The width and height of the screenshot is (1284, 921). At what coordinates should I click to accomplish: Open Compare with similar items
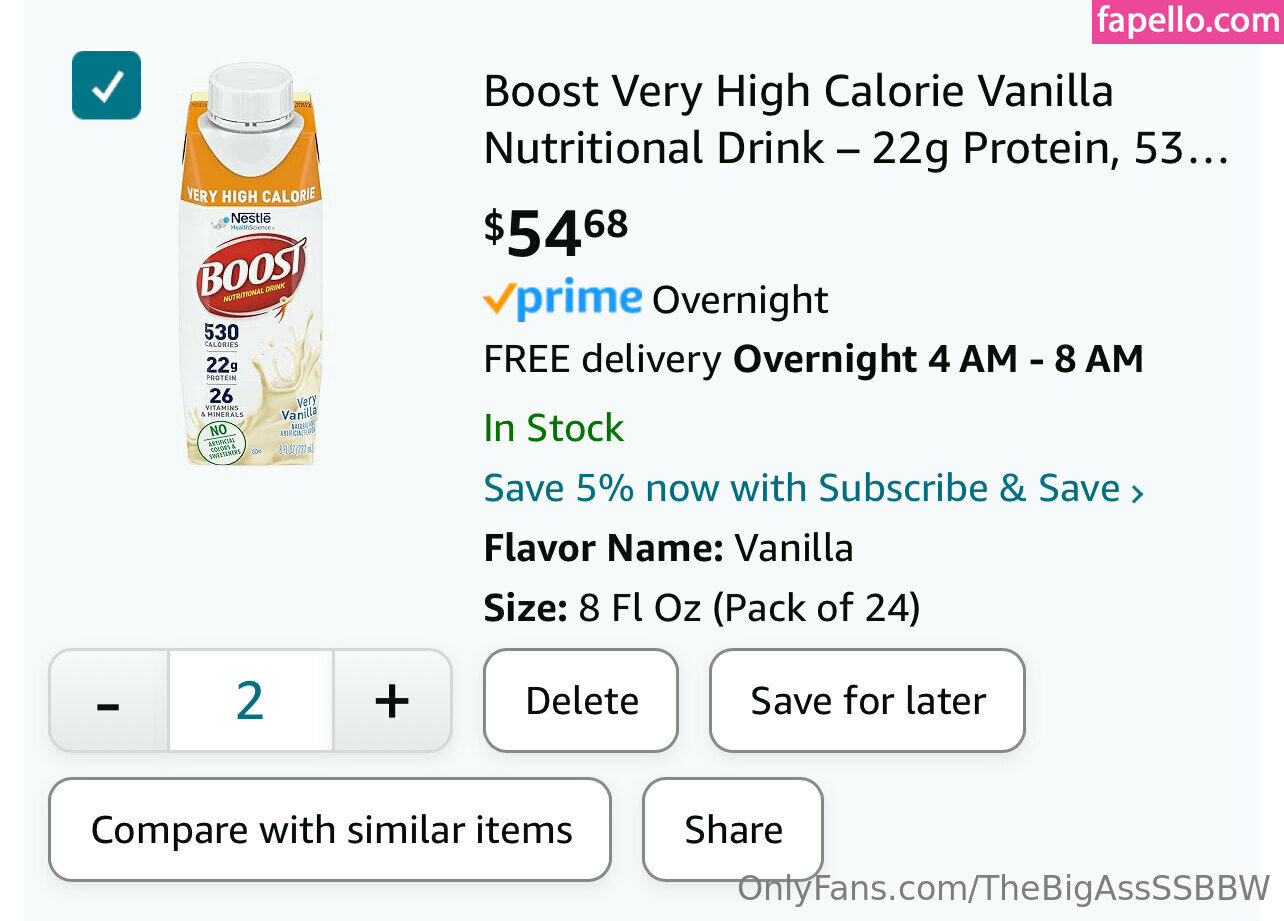[x=330, y=830]
